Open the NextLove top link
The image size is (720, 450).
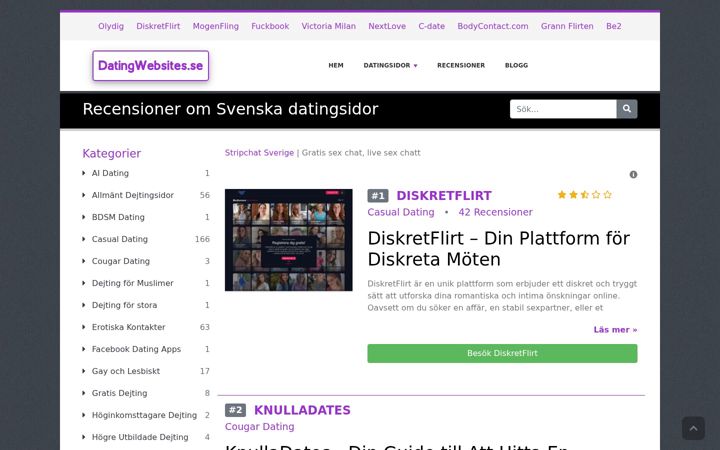pos(387,26)
